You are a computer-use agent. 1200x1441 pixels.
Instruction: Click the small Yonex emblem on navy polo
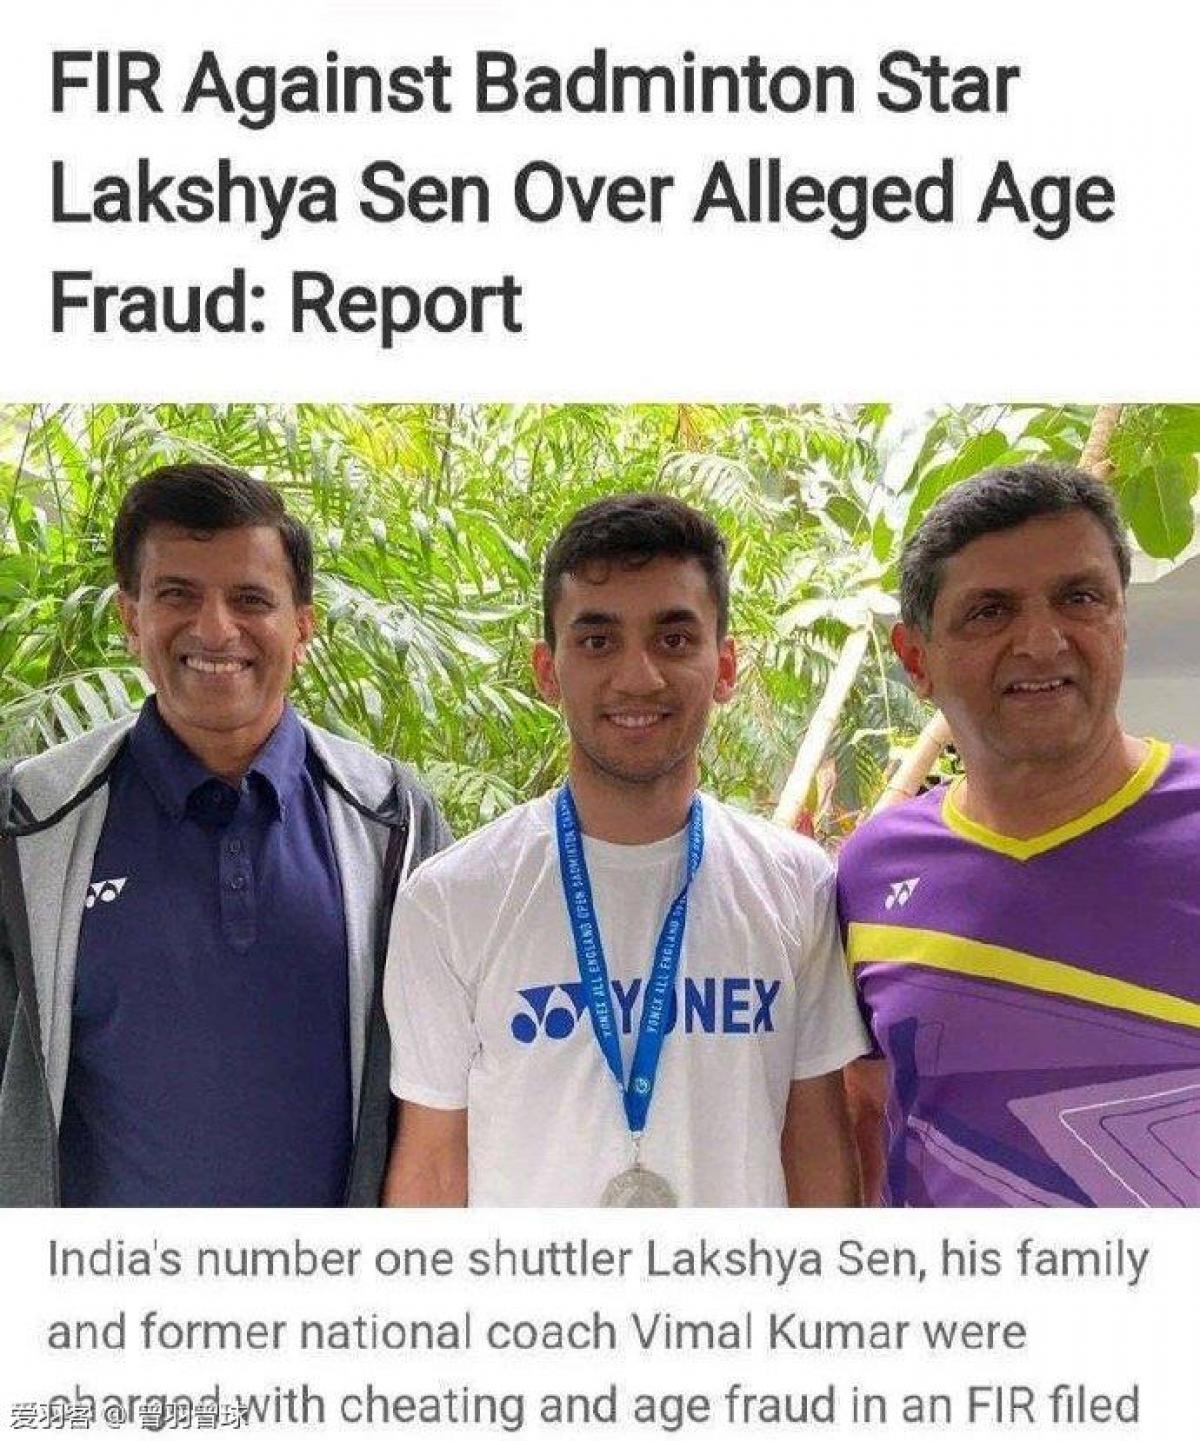105,891
